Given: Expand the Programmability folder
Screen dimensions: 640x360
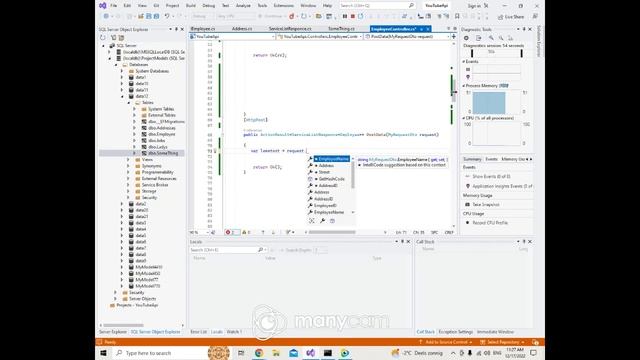Looking at the screenshot, I should [129, 172].
